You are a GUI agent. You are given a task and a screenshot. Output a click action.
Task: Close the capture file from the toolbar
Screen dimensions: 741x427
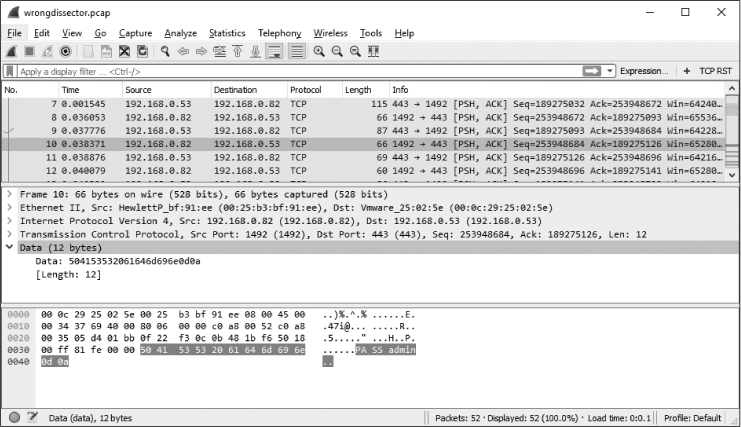125,51
